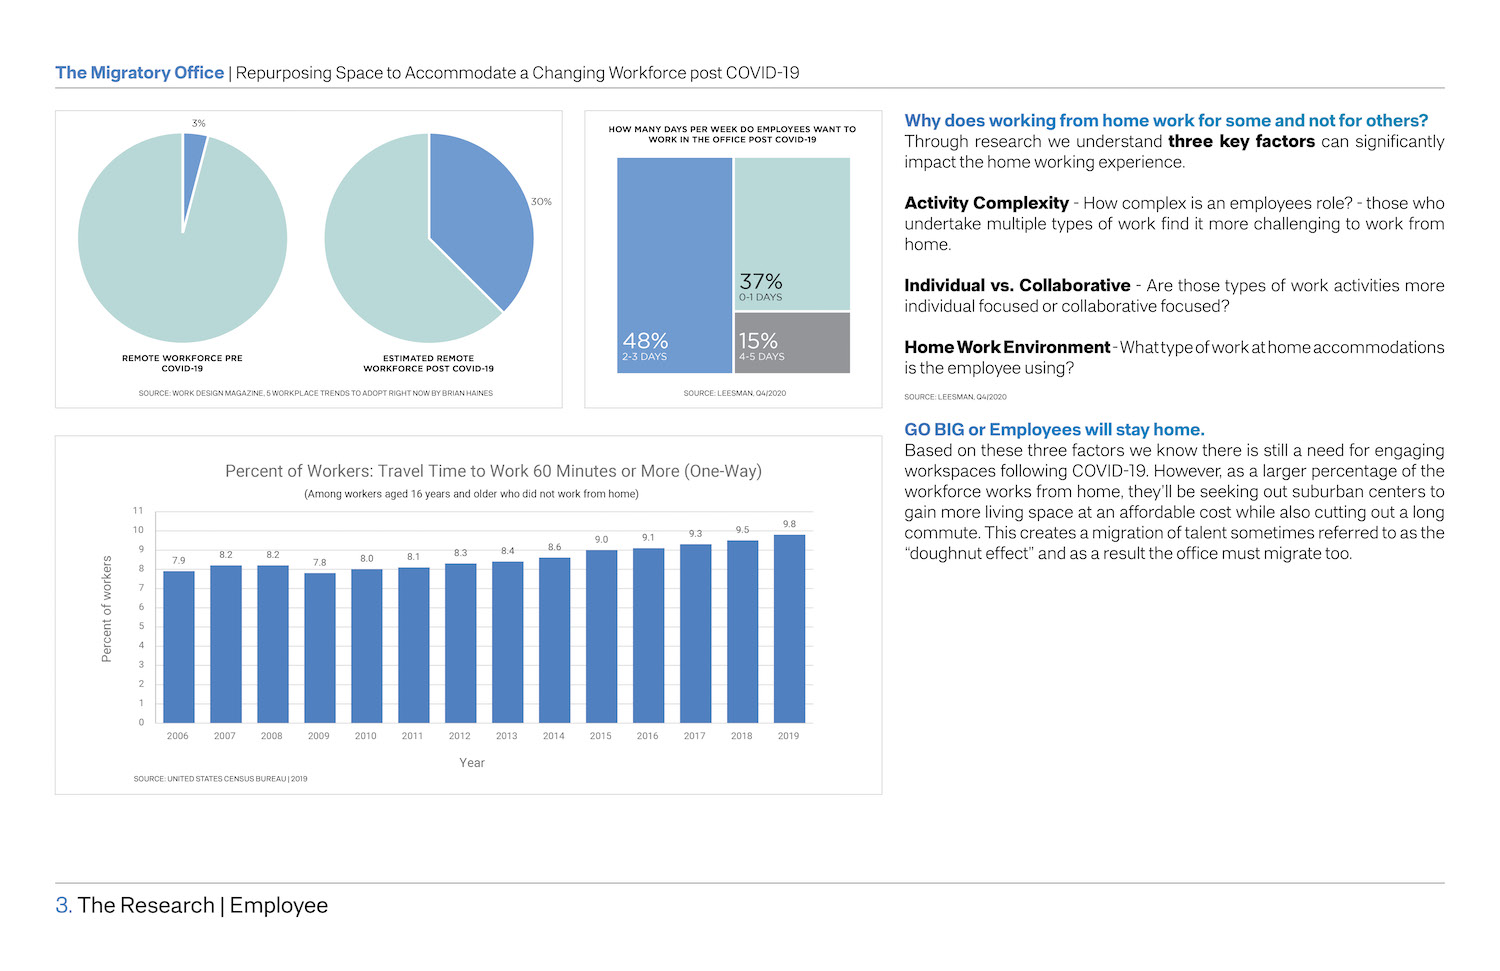
Task: Click the 'Remote Workforce Pre COVID-19' pie label
Action: click(x=182, y=363)
